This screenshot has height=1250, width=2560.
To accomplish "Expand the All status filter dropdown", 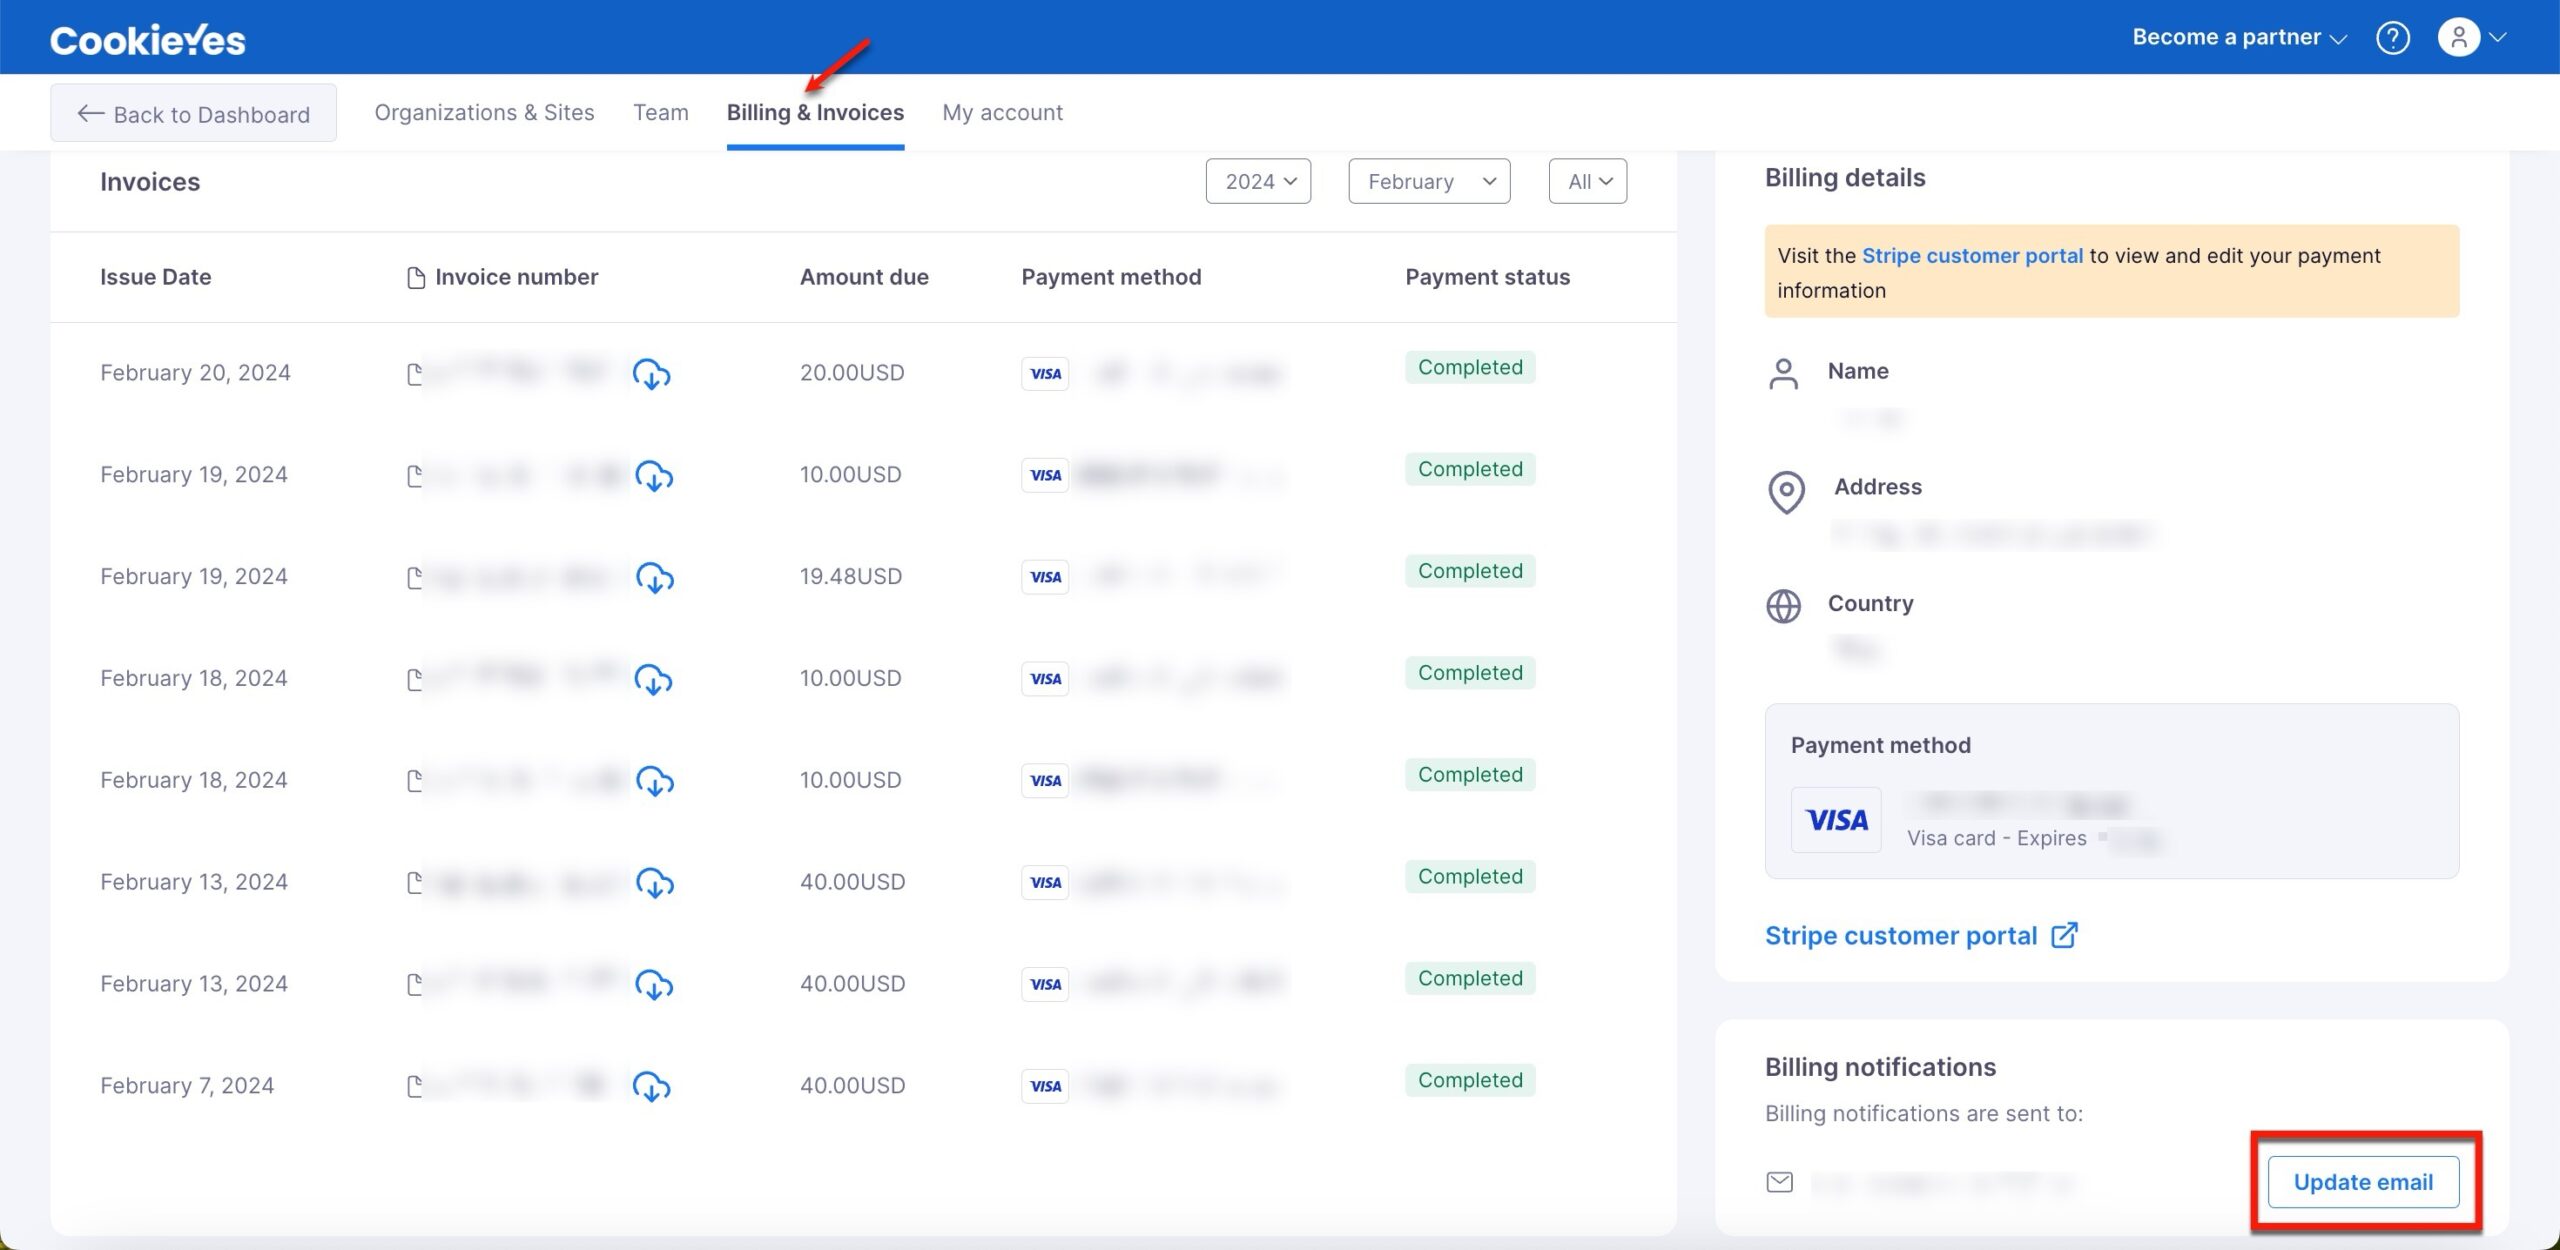I will [x=1588, y=182].
